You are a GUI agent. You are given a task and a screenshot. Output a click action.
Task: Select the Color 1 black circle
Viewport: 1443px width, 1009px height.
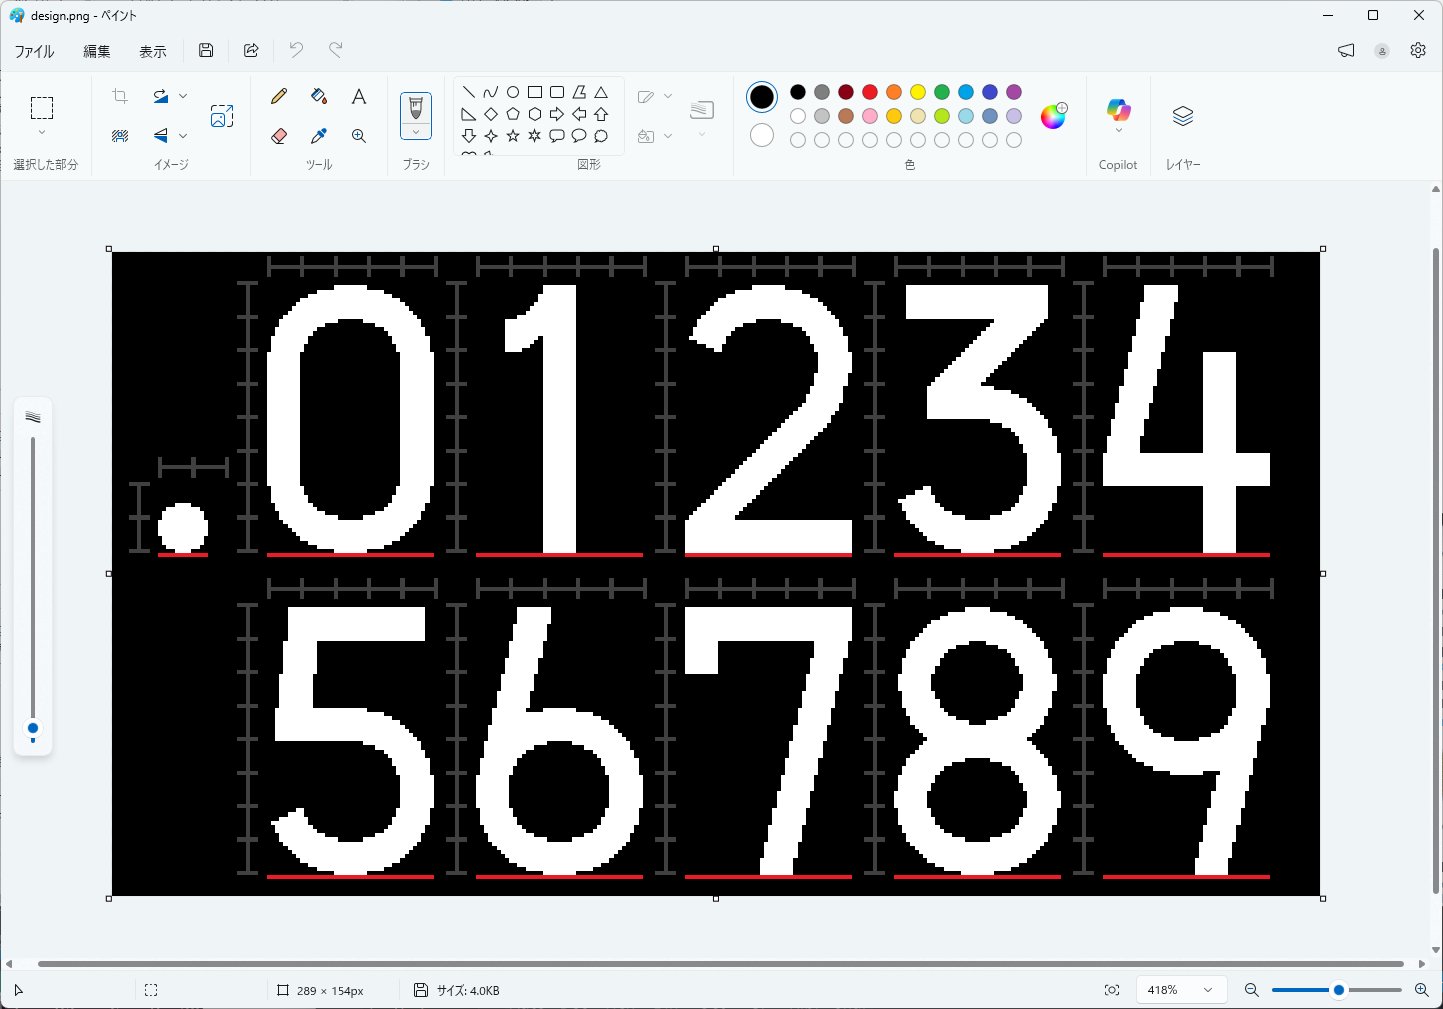coord(762,97)
